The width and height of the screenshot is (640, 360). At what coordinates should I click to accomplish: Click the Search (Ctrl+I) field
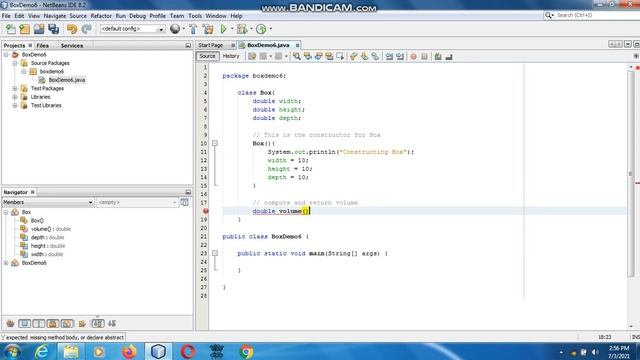[x=591, y=15]
